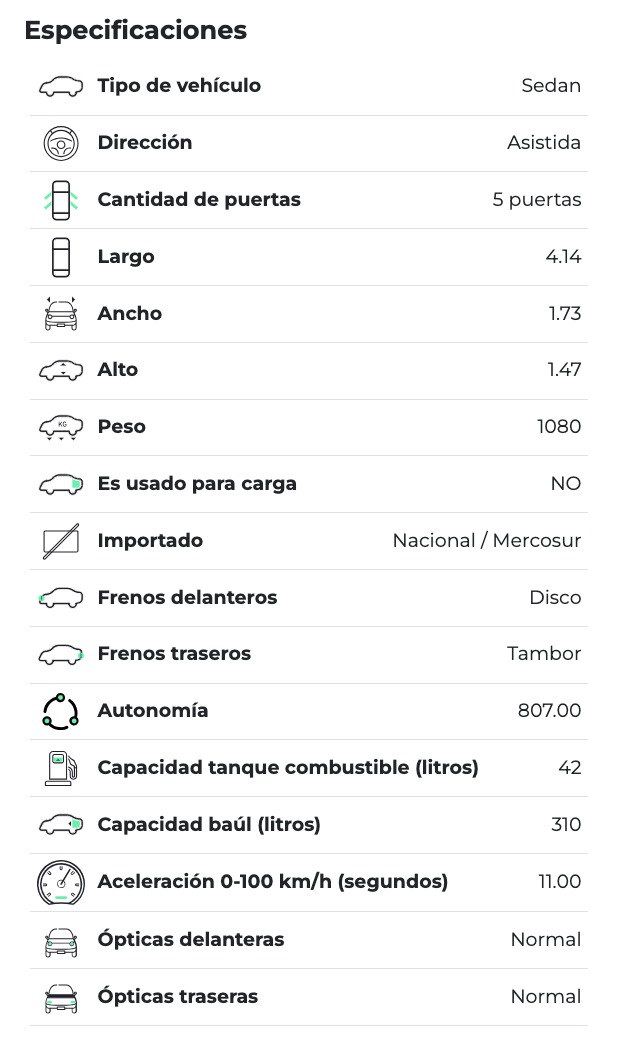620x1044 pixels.
Task: Click the Nacional / Mercosur value
Action: pyautogui.click(x=486, y=541)
